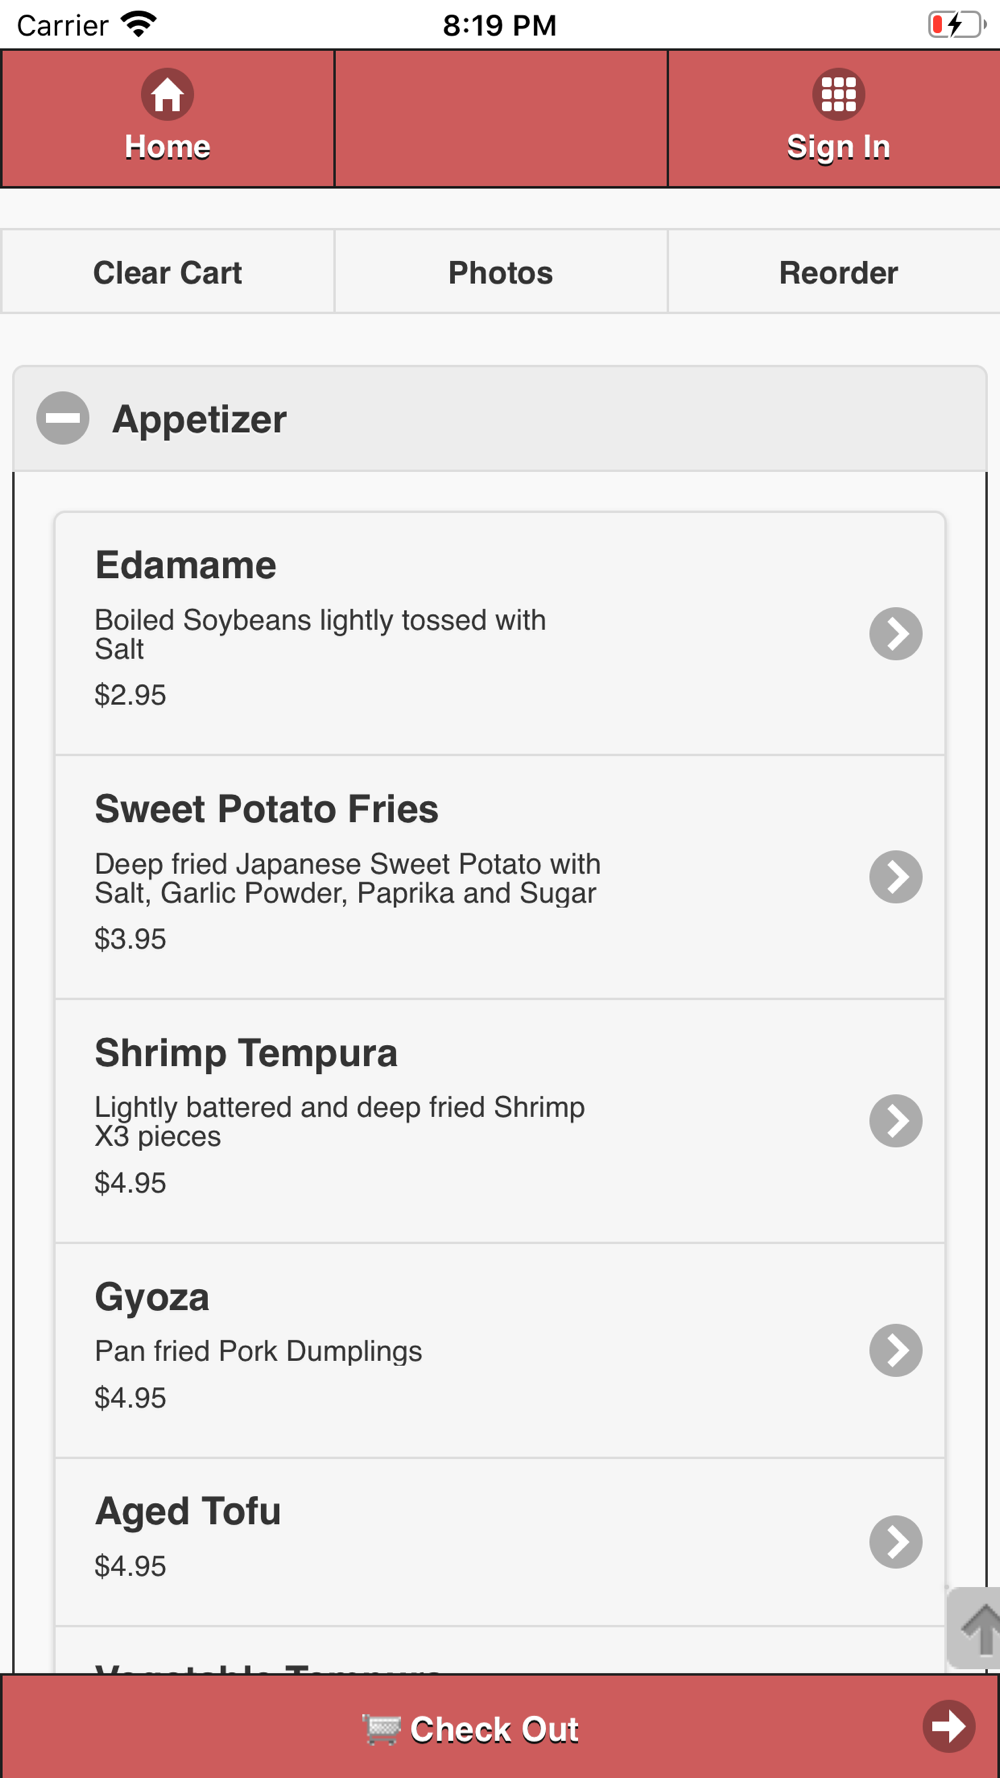1000x1778 pixels.
Task: Open Edamame chevron arrow
Action: (x=895, y=633)
